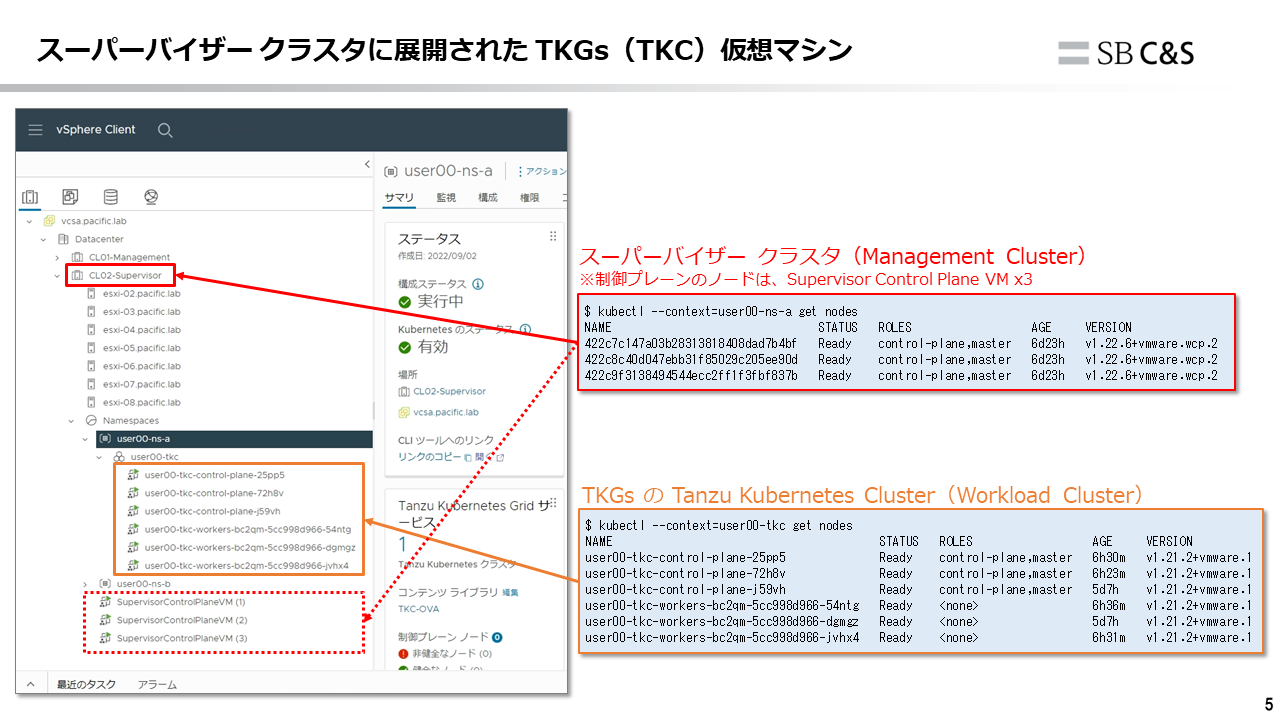The height and width of the screenshot is (720, 1280).
Task: Select SupervisorControlPlaneVM (2)
Action: point(181,620)
